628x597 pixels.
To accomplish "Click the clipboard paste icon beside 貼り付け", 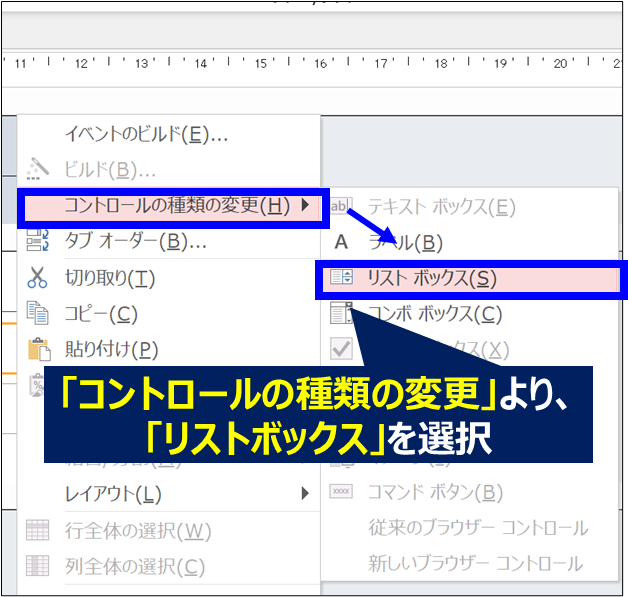I will pos(38,350).
